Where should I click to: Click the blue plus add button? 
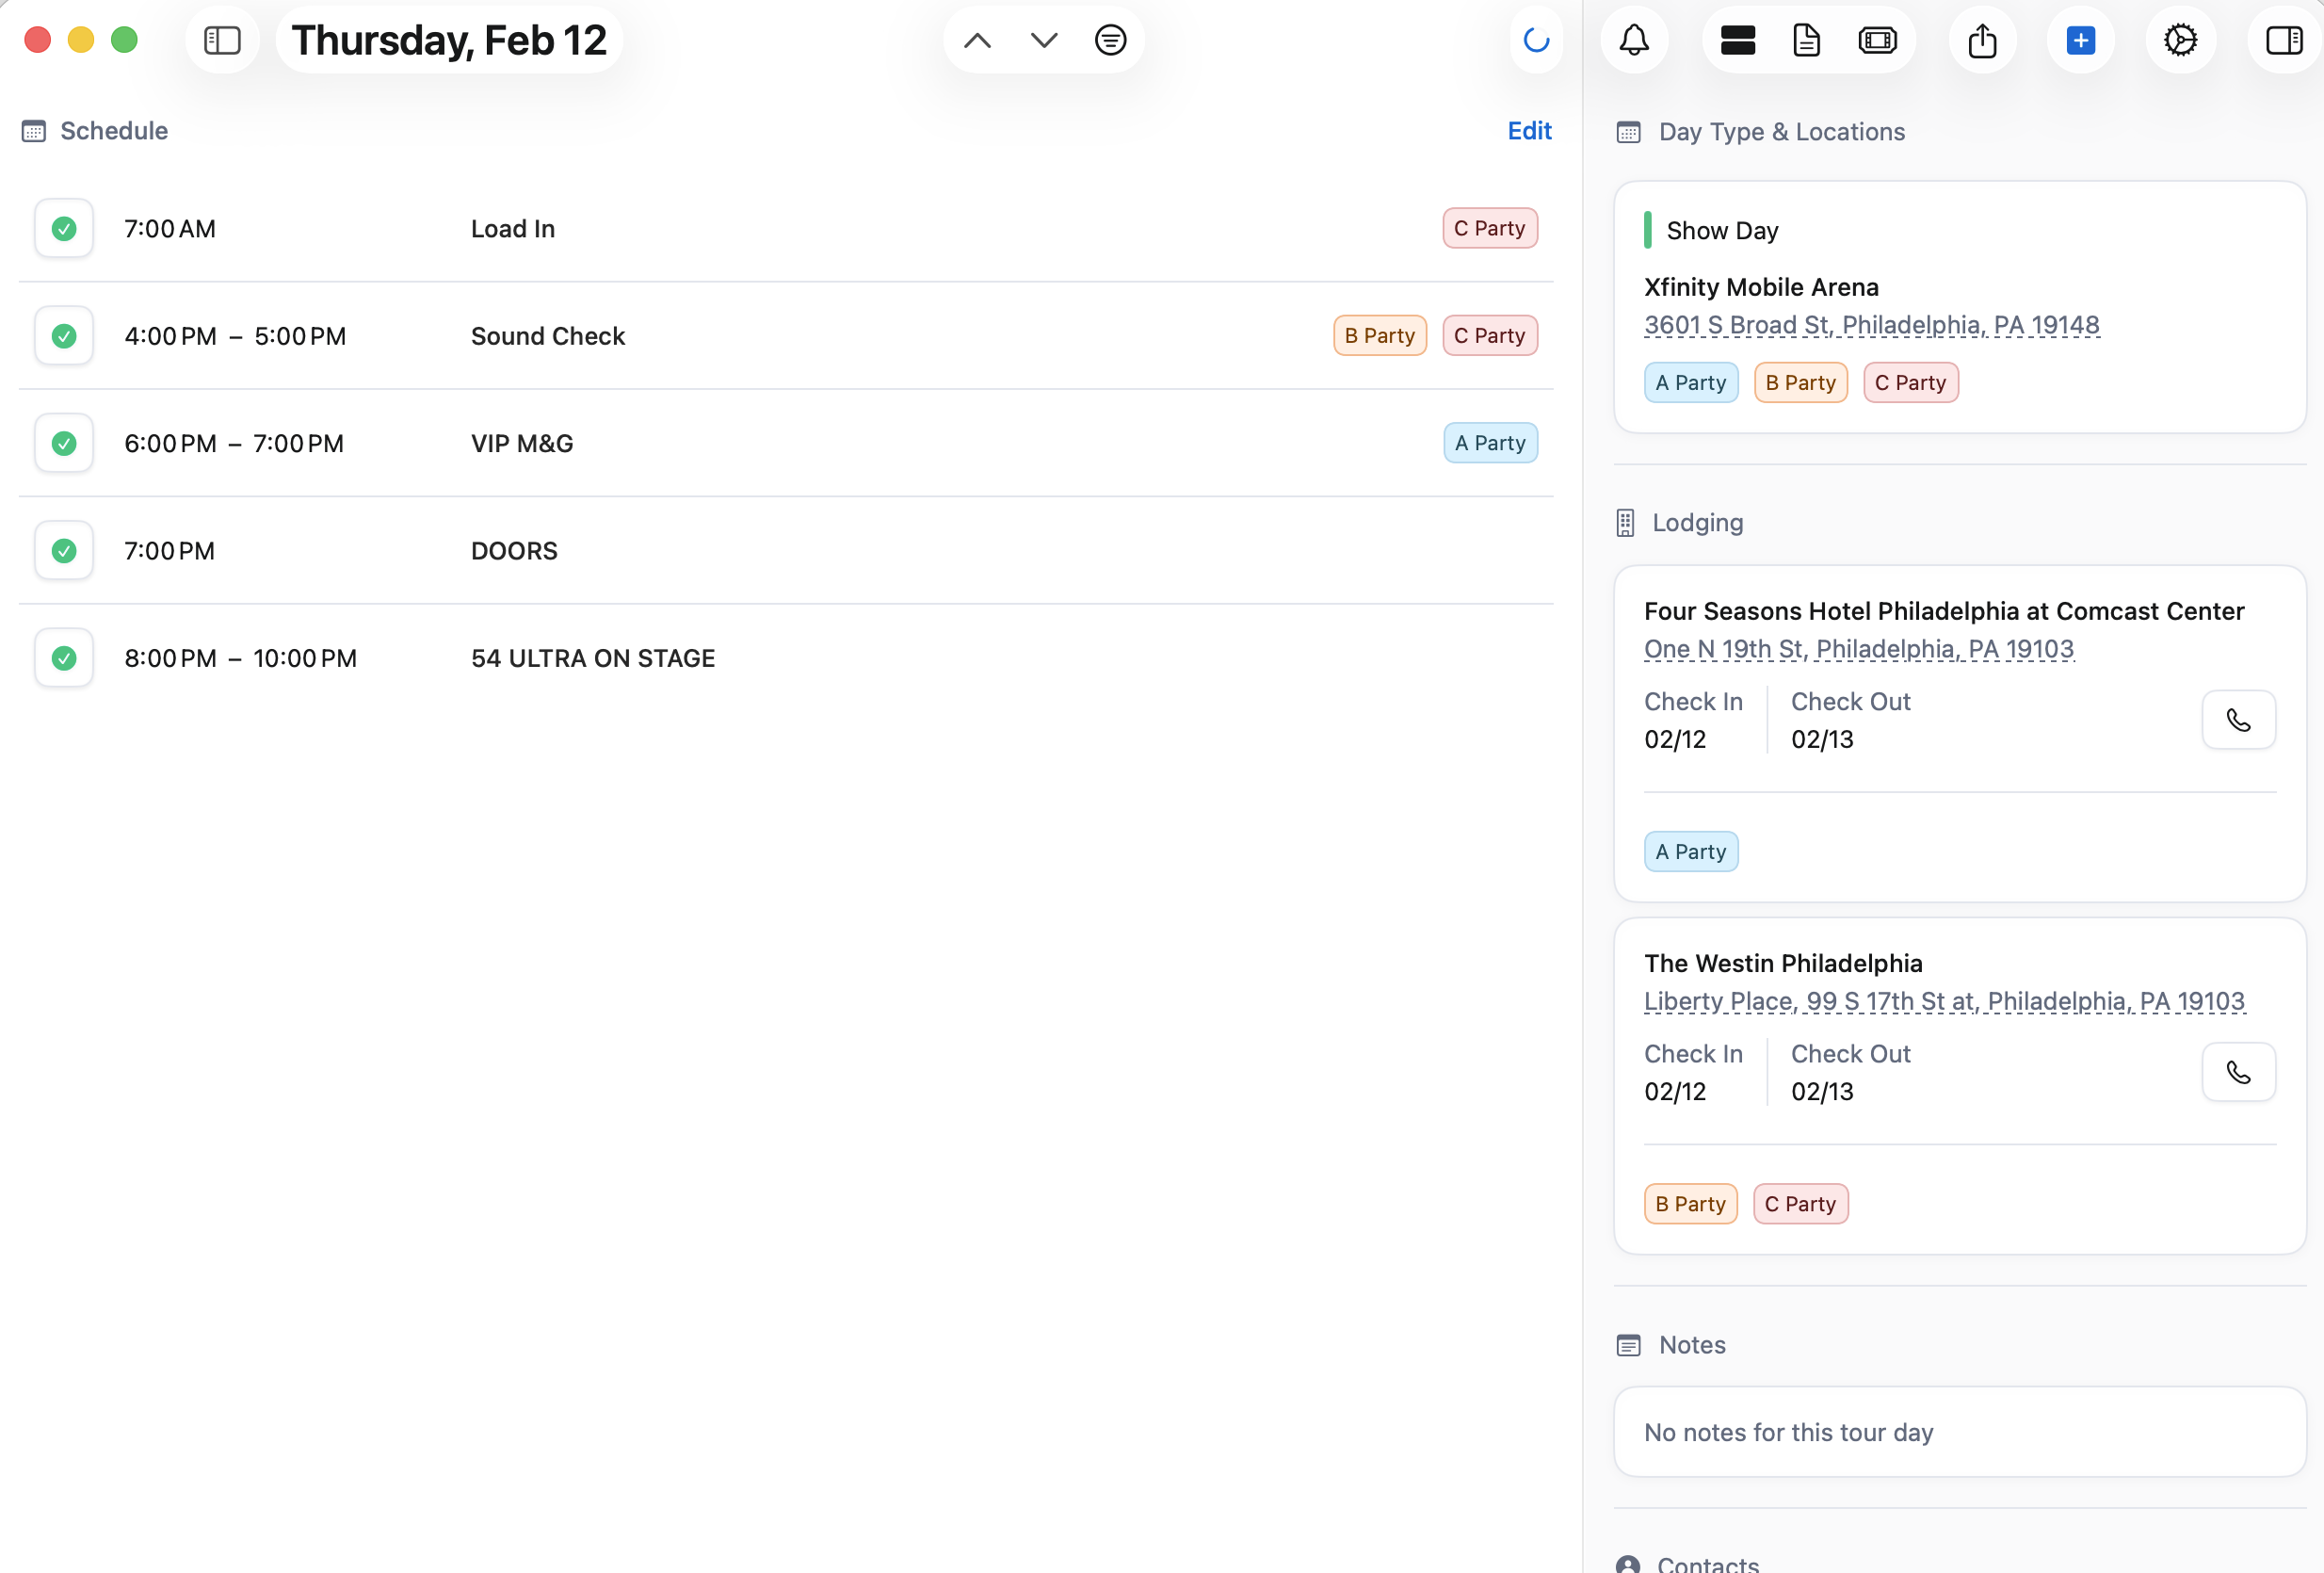[2080, 40]
